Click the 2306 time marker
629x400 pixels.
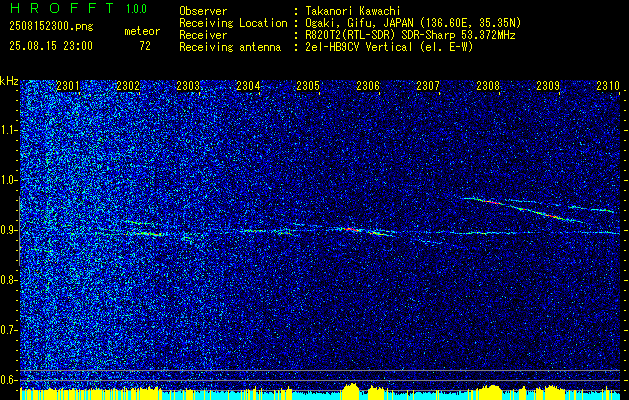[368, 86]
